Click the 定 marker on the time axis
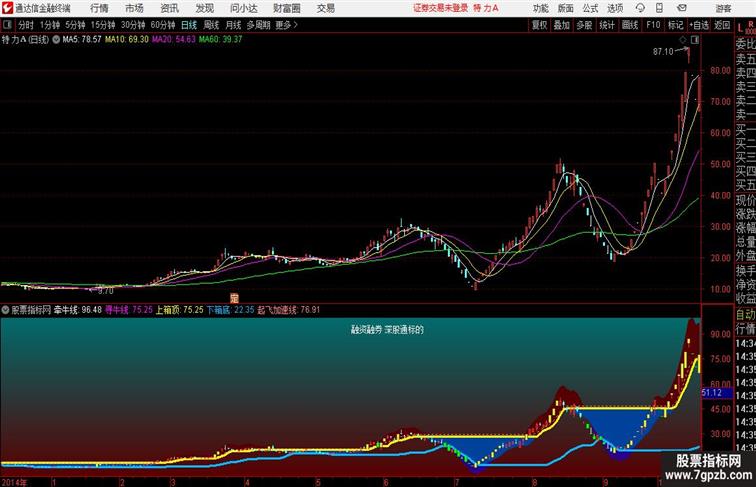 click(x=235, y=298)
